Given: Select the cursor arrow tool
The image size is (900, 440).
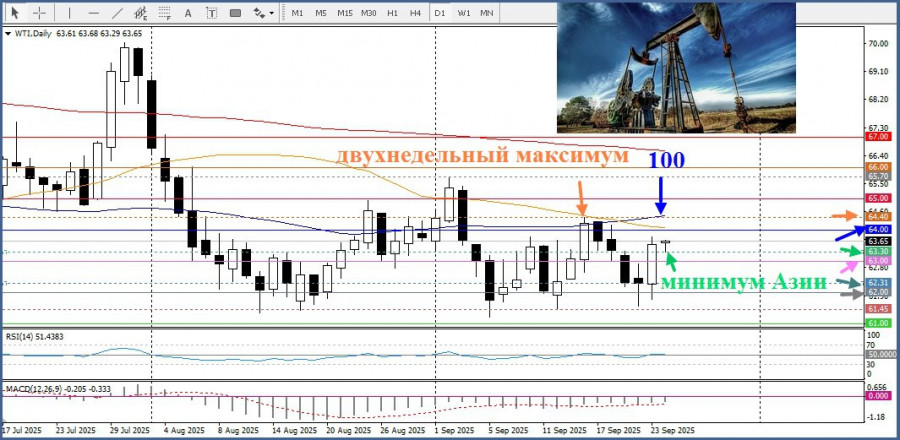Looking at the screenshot, I should [x=14, y=13].
